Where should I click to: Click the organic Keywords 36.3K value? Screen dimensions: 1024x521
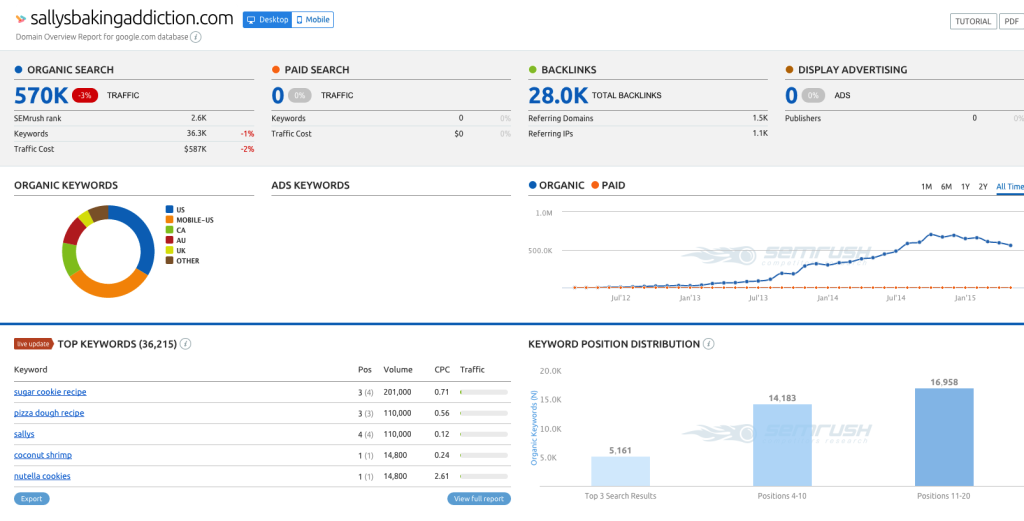[x=197, y=134]
